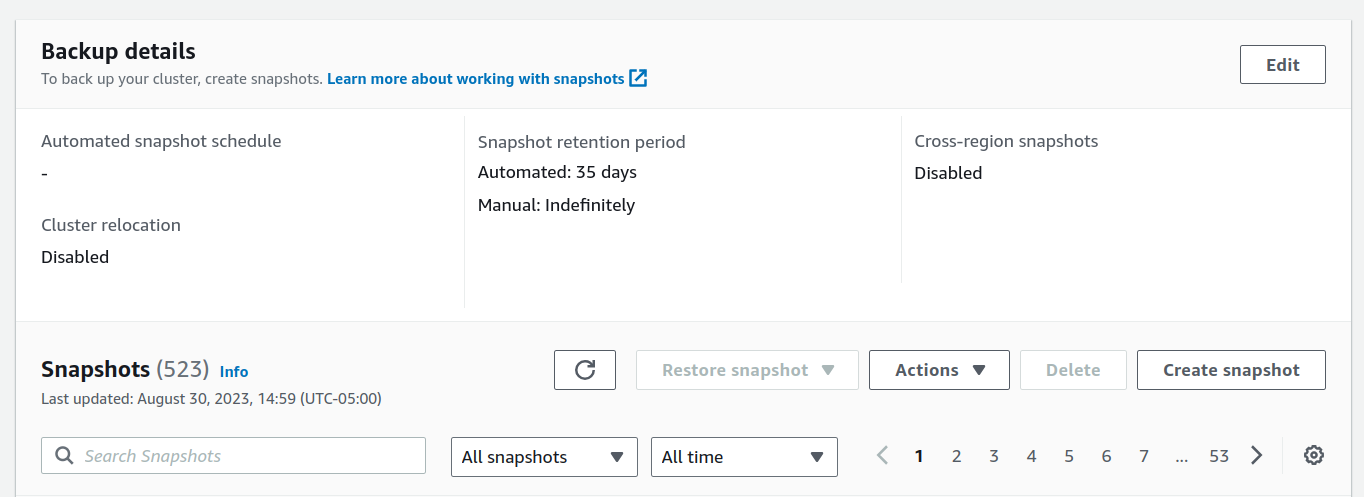Screen dimensions: 1364x497
Task: Open Learn more about working with snapshots link
Action: coord(476,78)
